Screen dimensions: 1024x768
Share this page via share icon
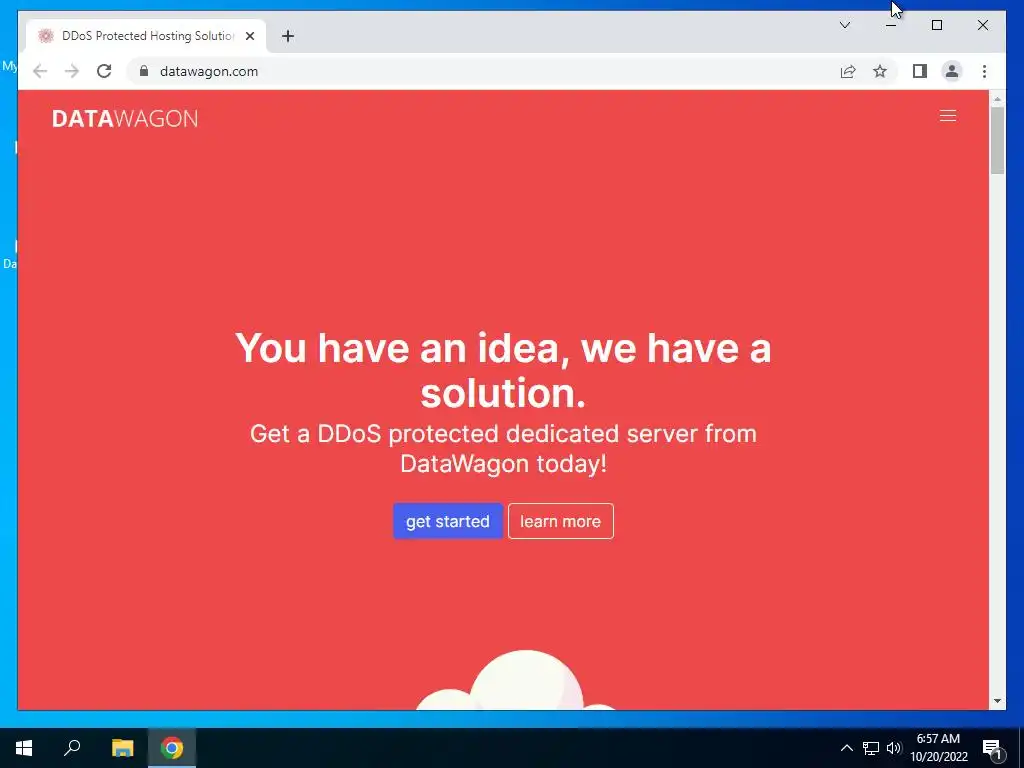[x=848, y=71]
